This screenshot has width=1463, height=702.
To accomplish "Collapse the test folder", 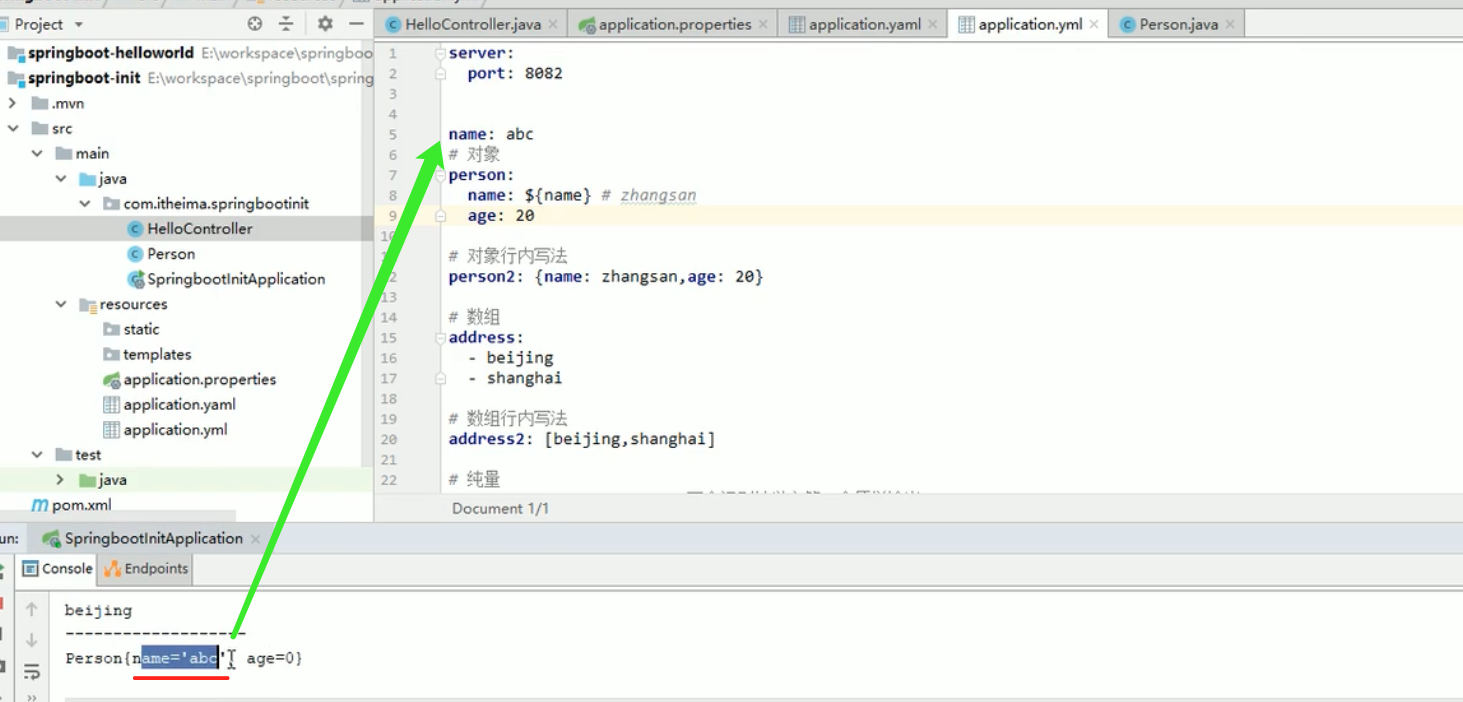I will point(37,455).
